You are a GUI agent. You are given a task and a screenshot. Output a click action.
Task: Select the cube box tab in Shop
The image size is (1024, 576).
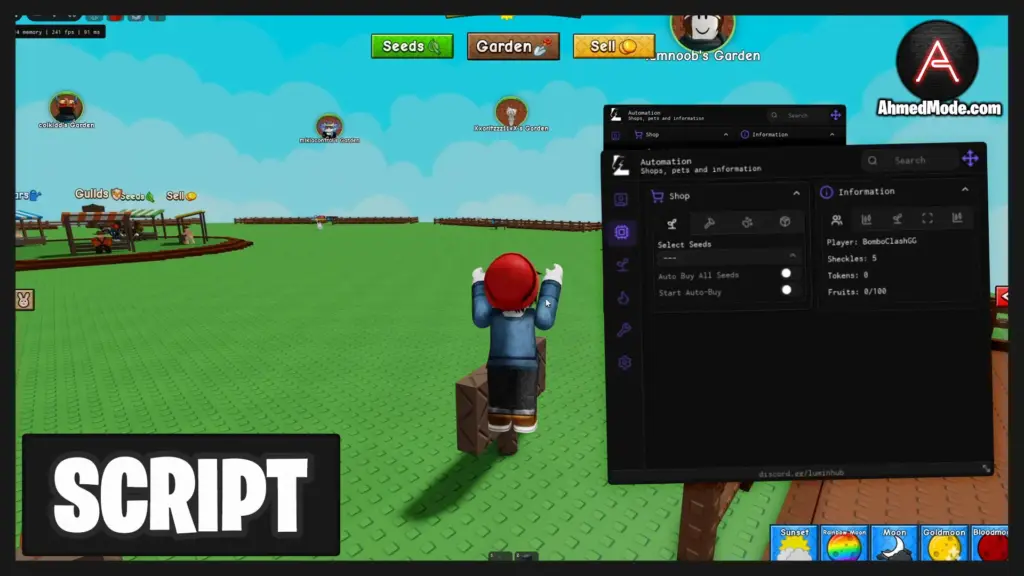785,221
